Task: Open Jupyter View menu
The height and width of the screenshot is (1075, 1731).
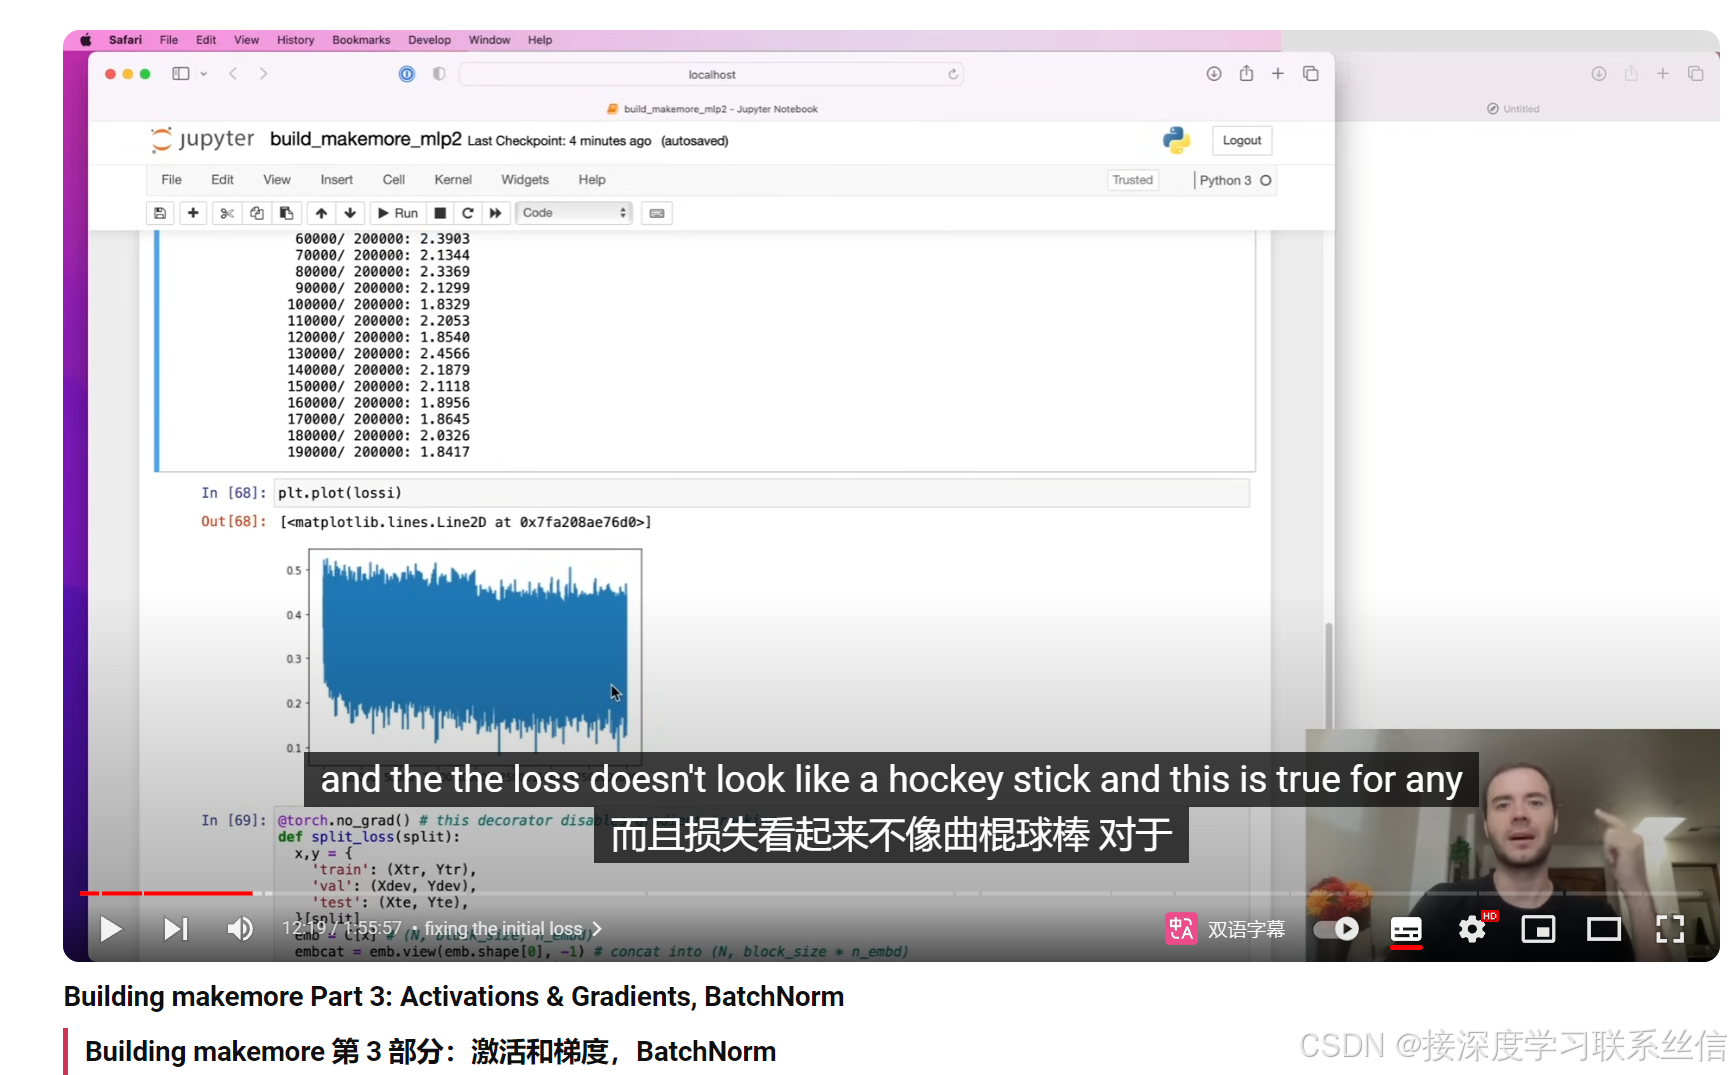Action: click(277, 180)
